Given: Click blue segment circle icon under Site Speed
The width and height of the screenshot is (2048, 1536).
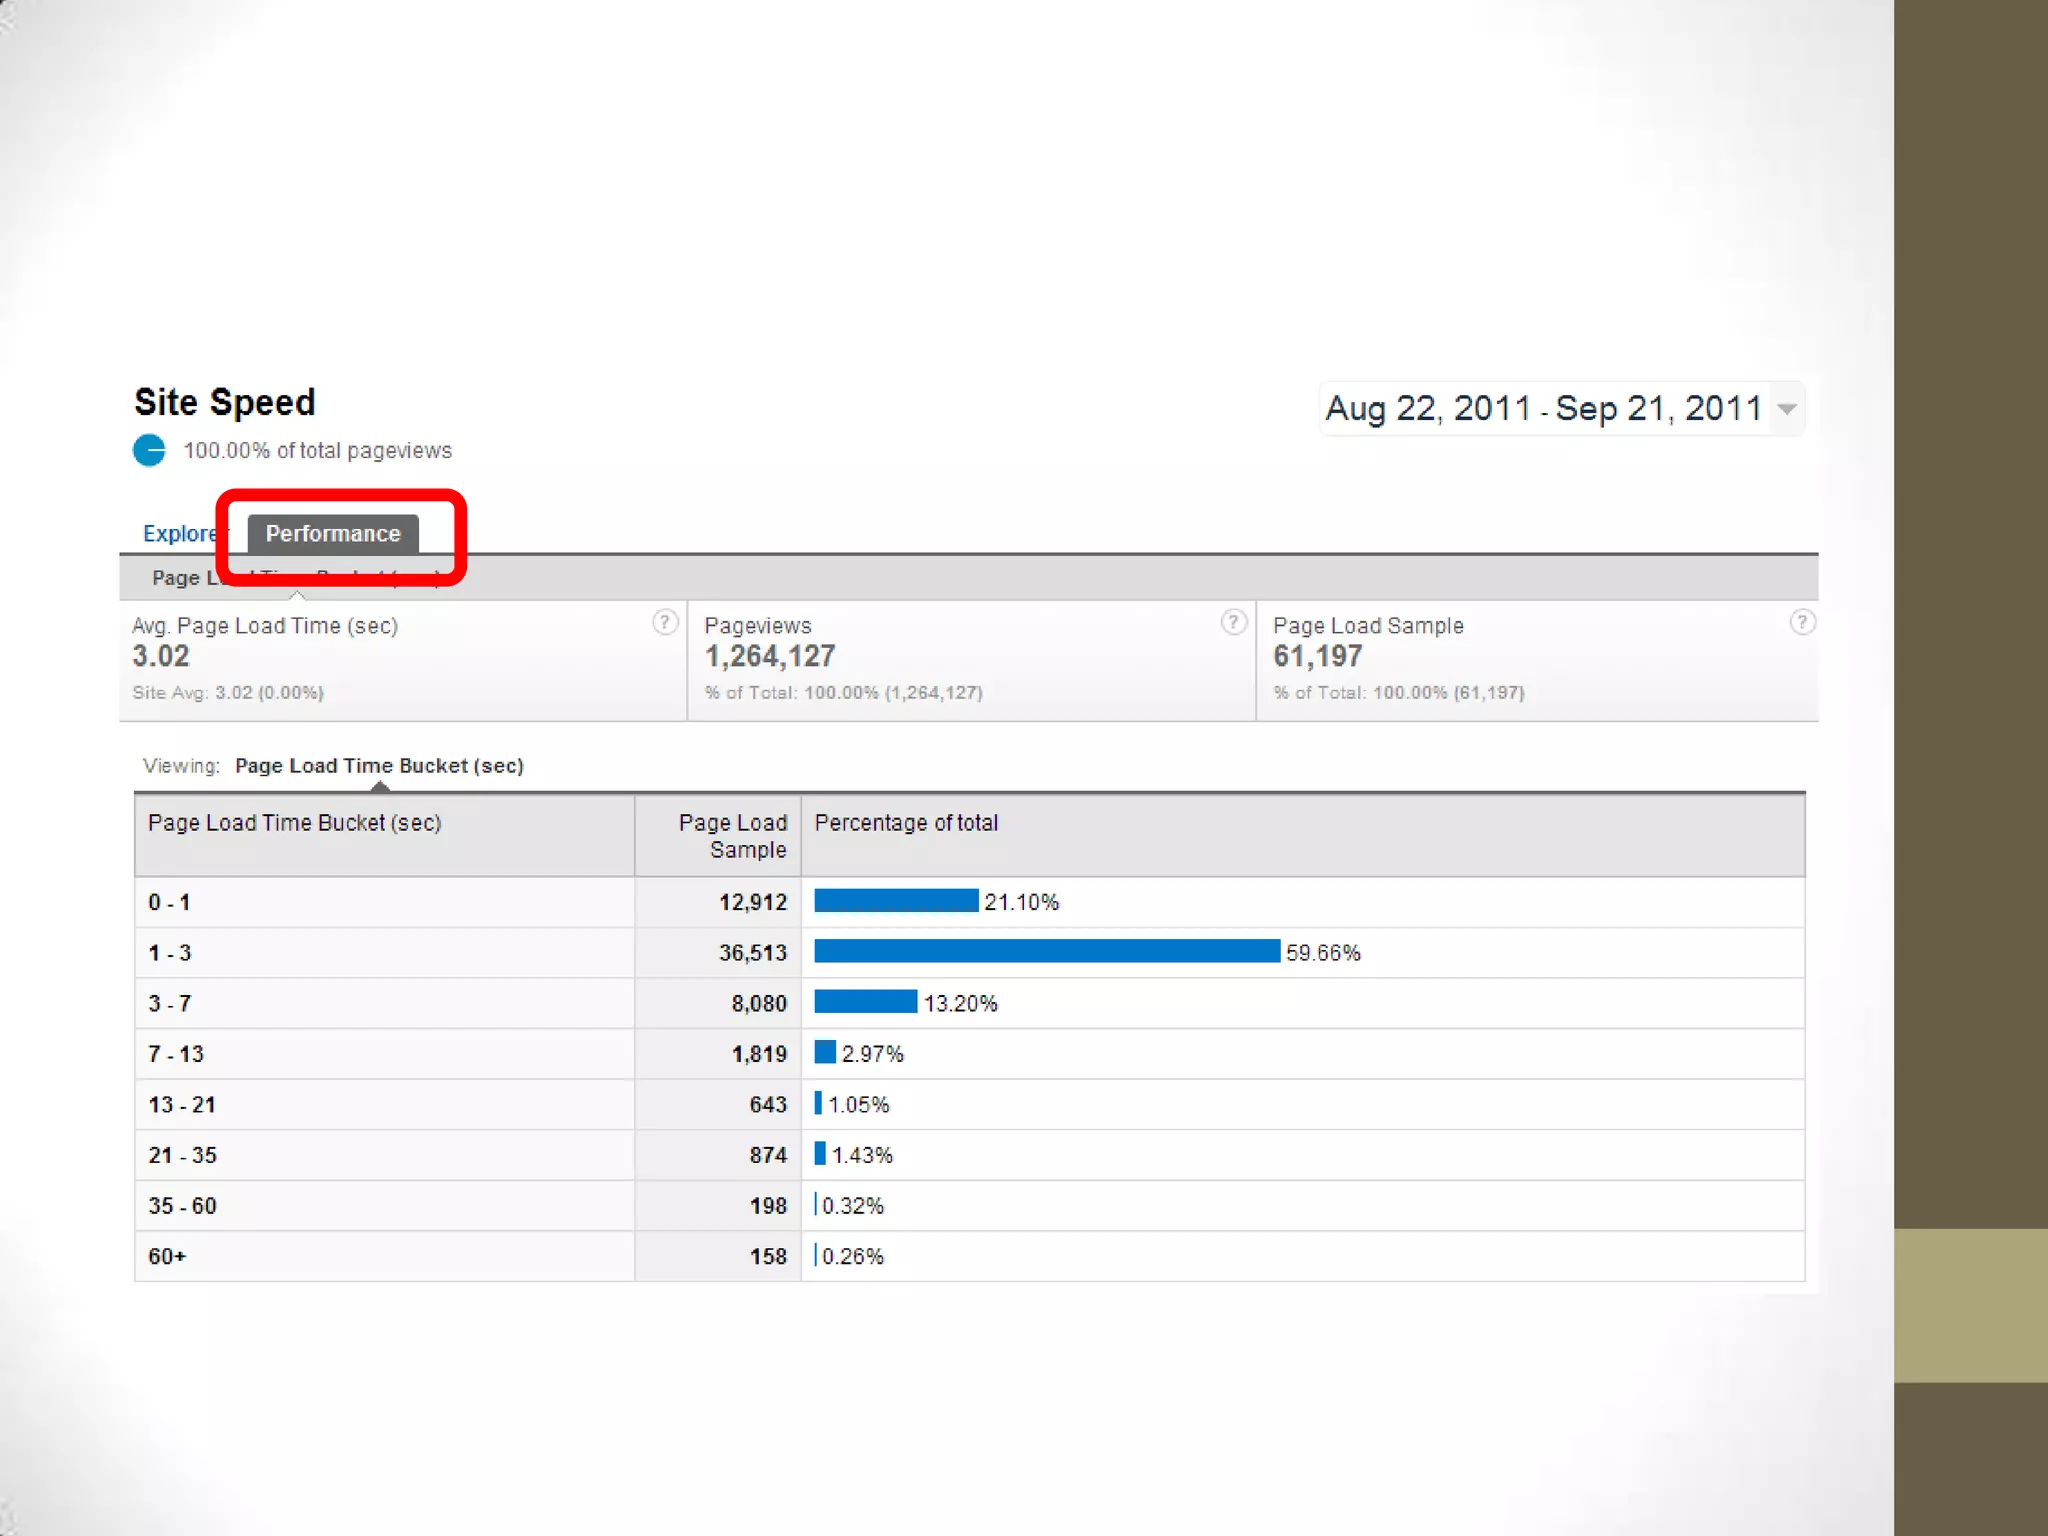Looking at the screenshot, I should (150, 451).
